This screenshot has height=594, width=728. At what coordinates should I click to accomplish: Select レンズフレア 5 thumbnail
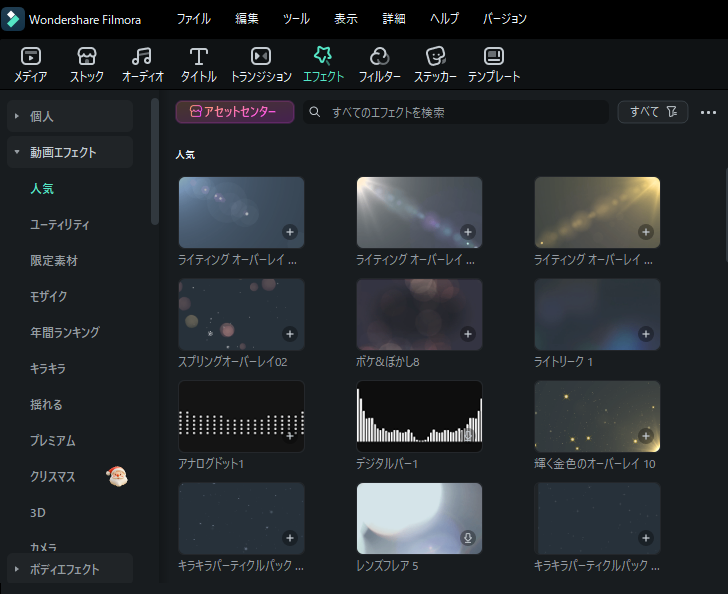[x=419, y=518]
